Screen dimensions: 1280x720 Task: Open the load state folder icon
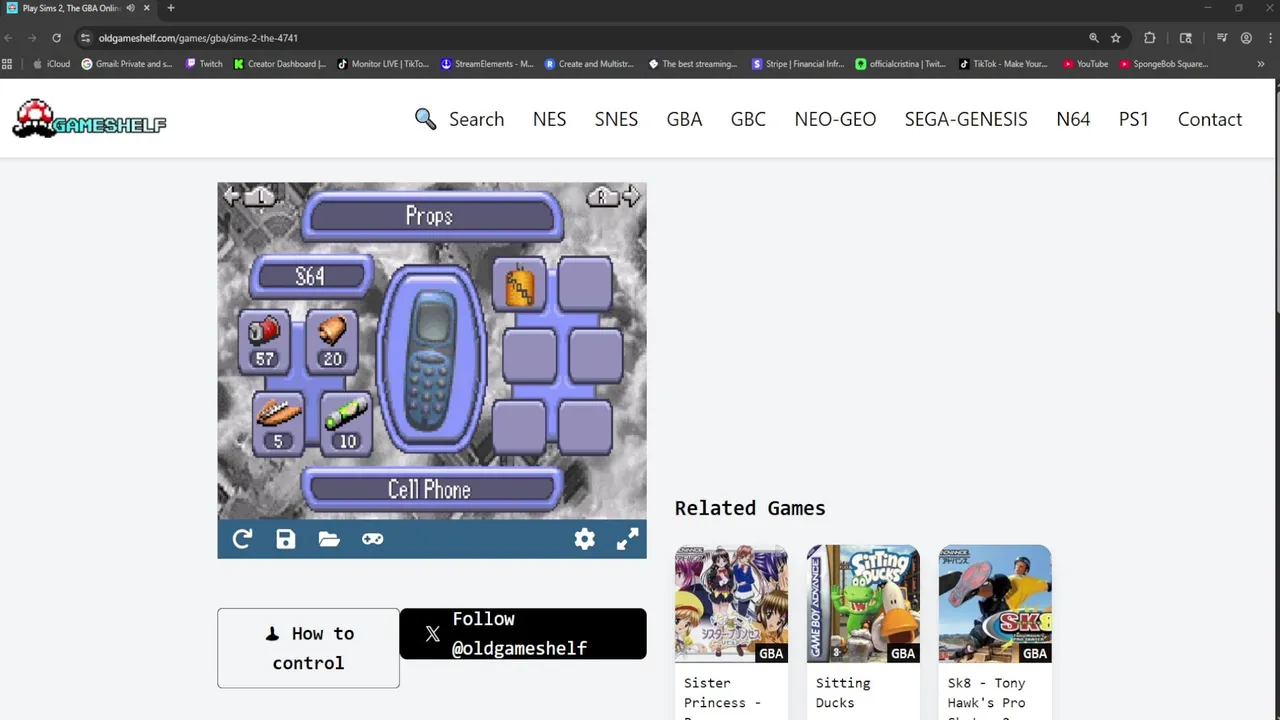tap(329, 539)
